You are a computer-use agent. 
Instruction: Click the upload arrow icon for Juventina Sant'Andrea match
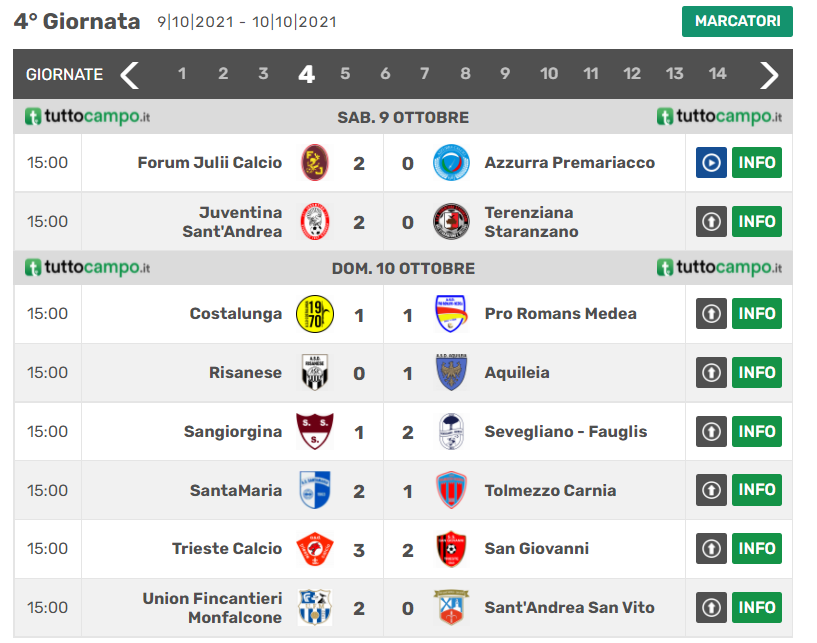click(711, 221)
